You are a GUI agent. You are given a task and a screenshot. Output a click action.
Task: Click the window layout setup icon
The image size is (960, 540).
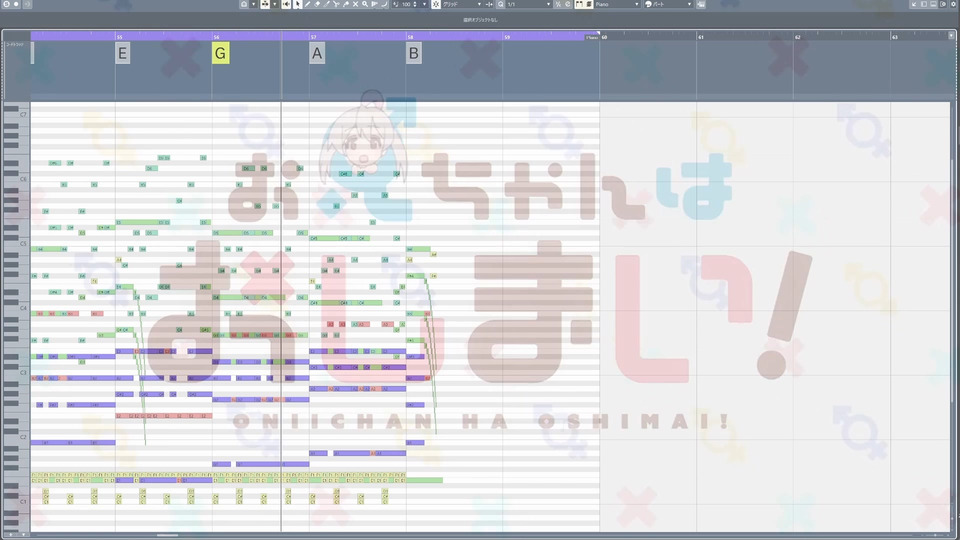click(943, 4)
